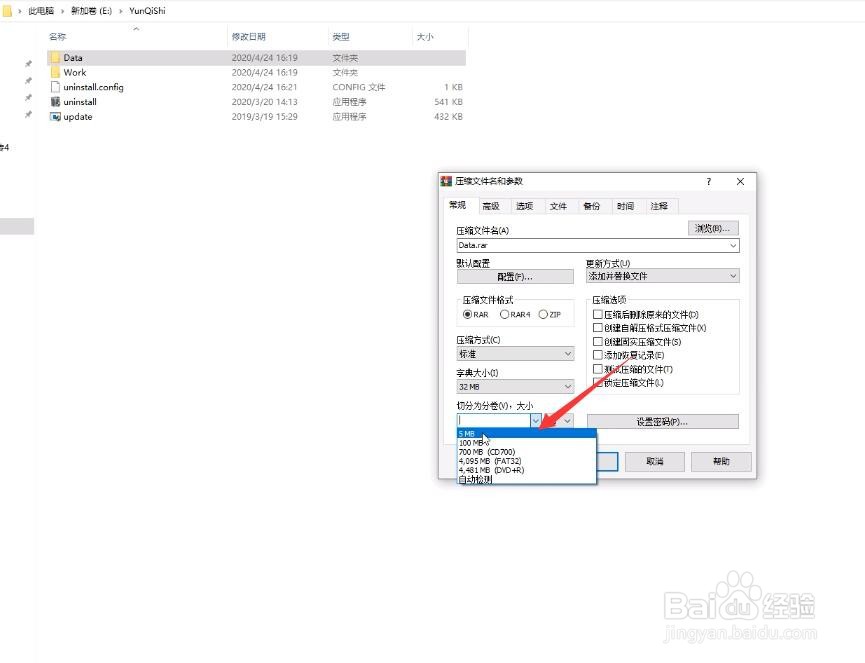The height and width of the screenshot is (663, 865).
Task: Click the 432 KB size cell
Action: [448, 116]
